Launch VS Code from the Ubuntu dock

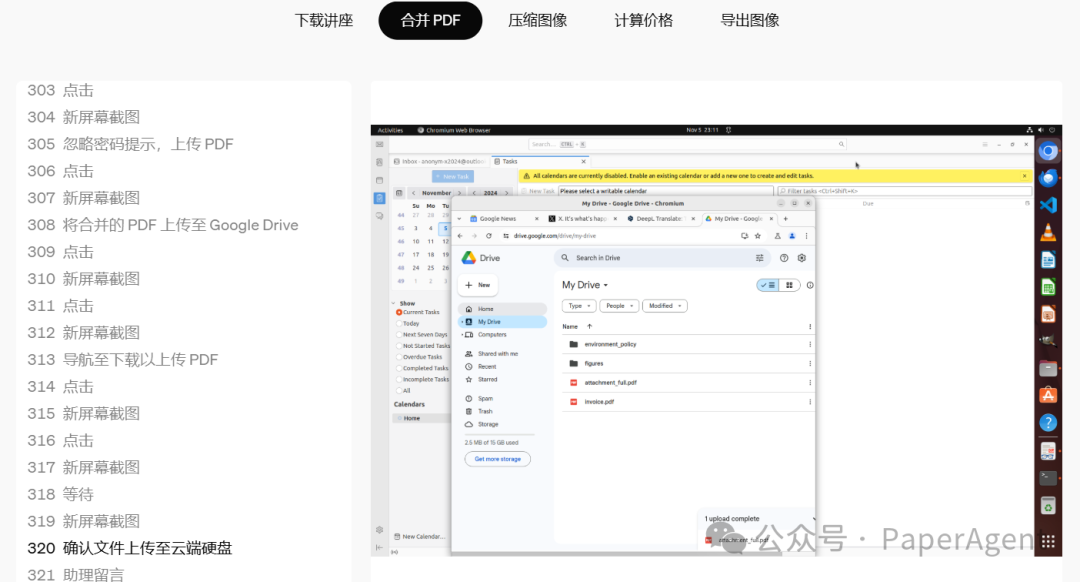point(1047,204)
